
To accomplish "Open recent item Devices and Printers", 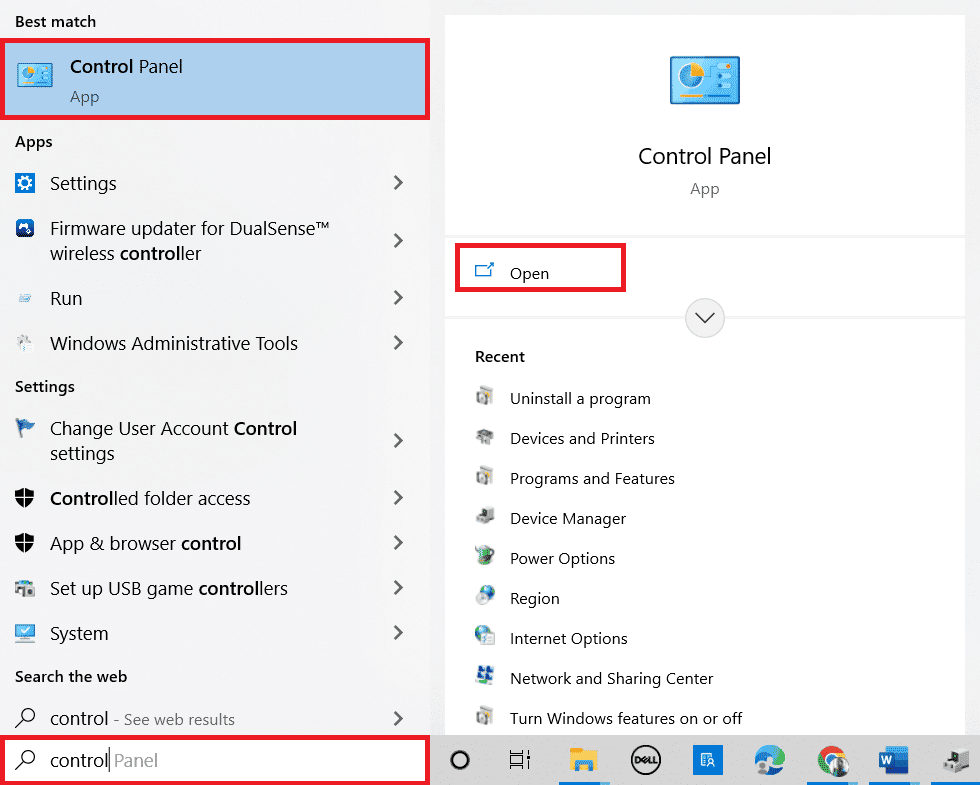I will [582, 439].
